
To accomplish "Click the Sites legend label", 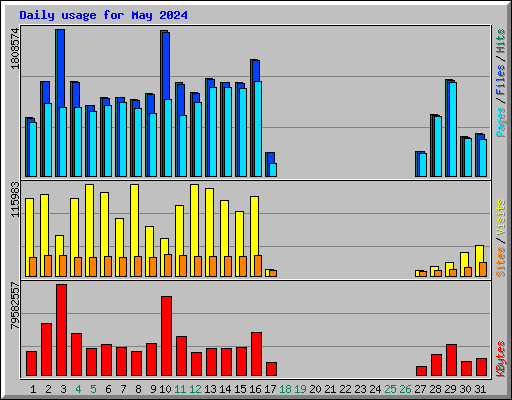I will [x=501, y=262].
